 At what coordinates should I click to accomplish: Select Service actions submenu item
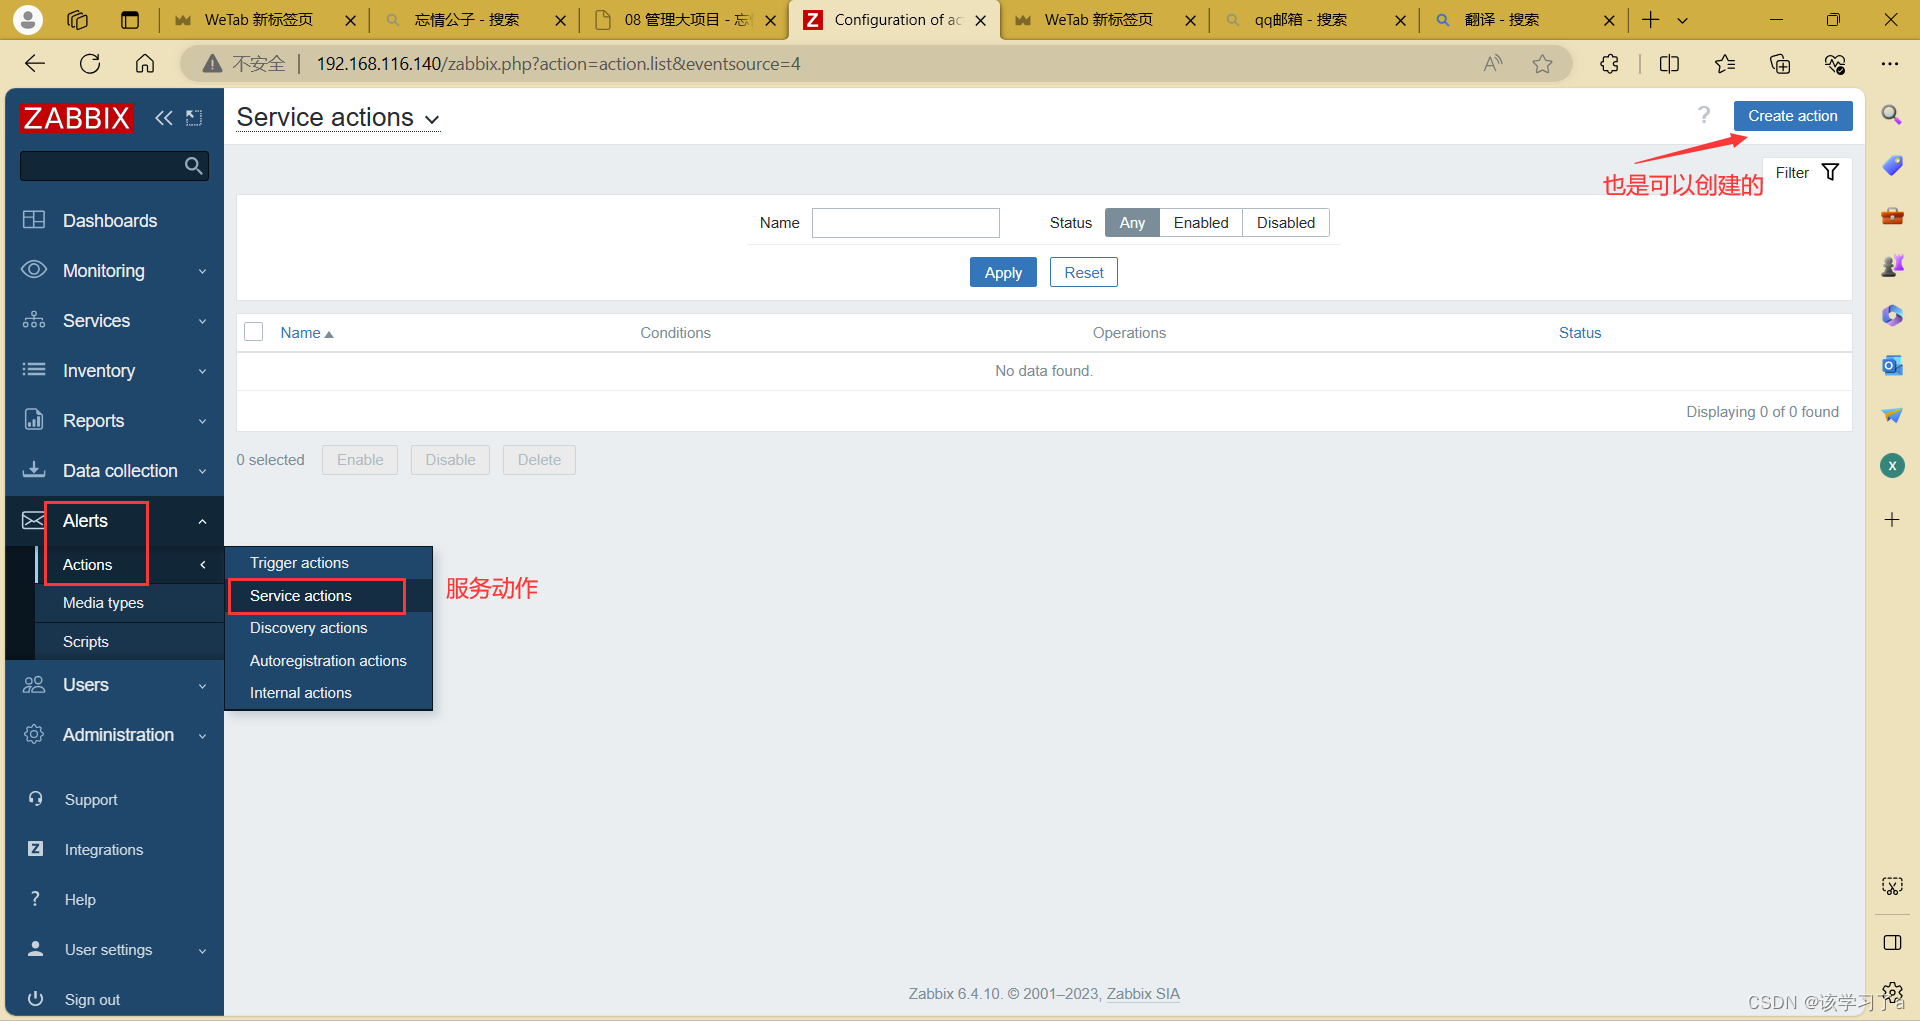pyautogui.click(x=328, y=596)
